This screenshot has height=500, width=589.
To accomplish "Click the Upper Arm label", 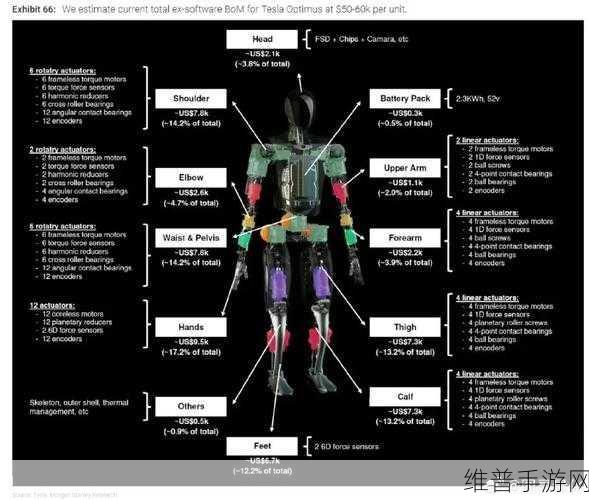I will pos(405,168).
